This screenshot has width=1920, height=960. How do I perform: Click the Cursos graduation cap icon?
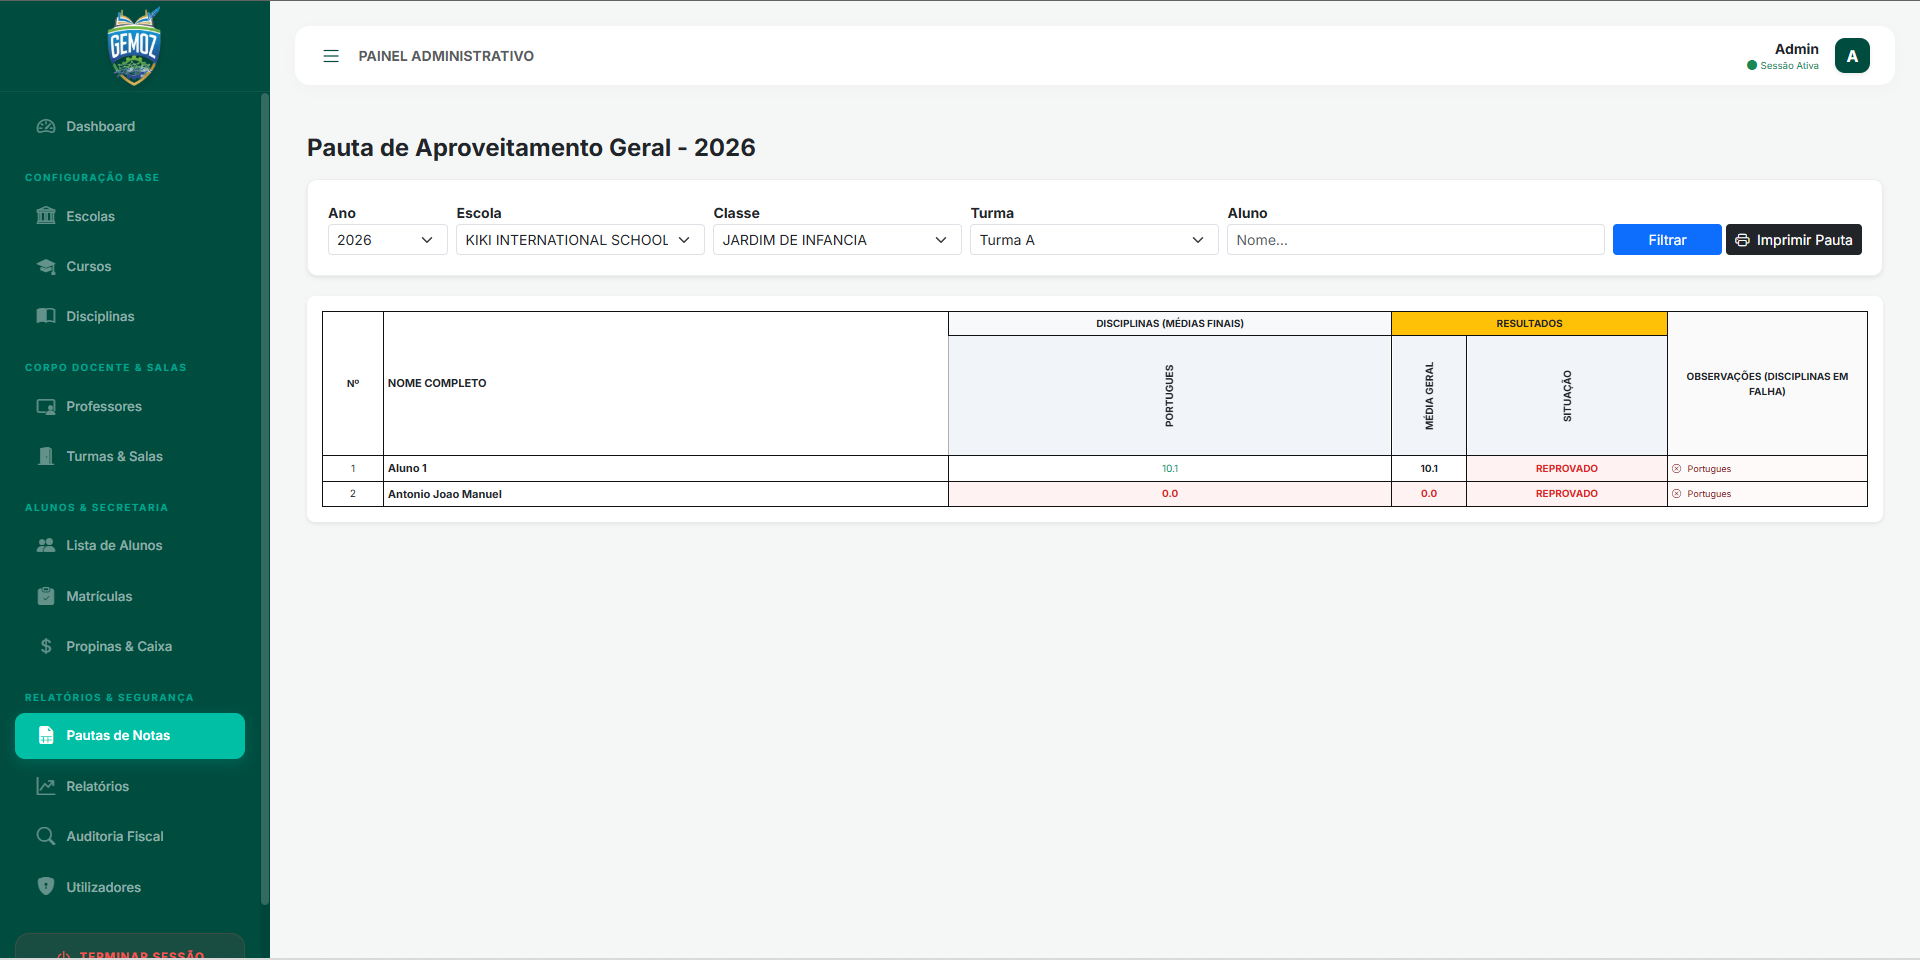(x=46, y=266)
